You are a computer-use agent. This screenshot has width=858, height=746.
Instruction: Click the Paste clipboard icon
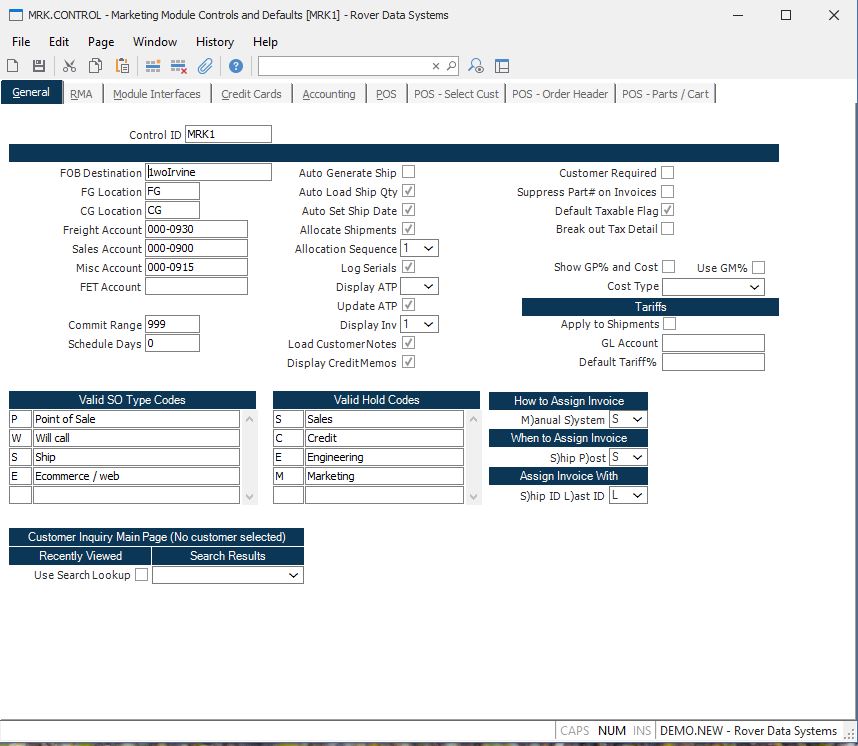point(122,66)
